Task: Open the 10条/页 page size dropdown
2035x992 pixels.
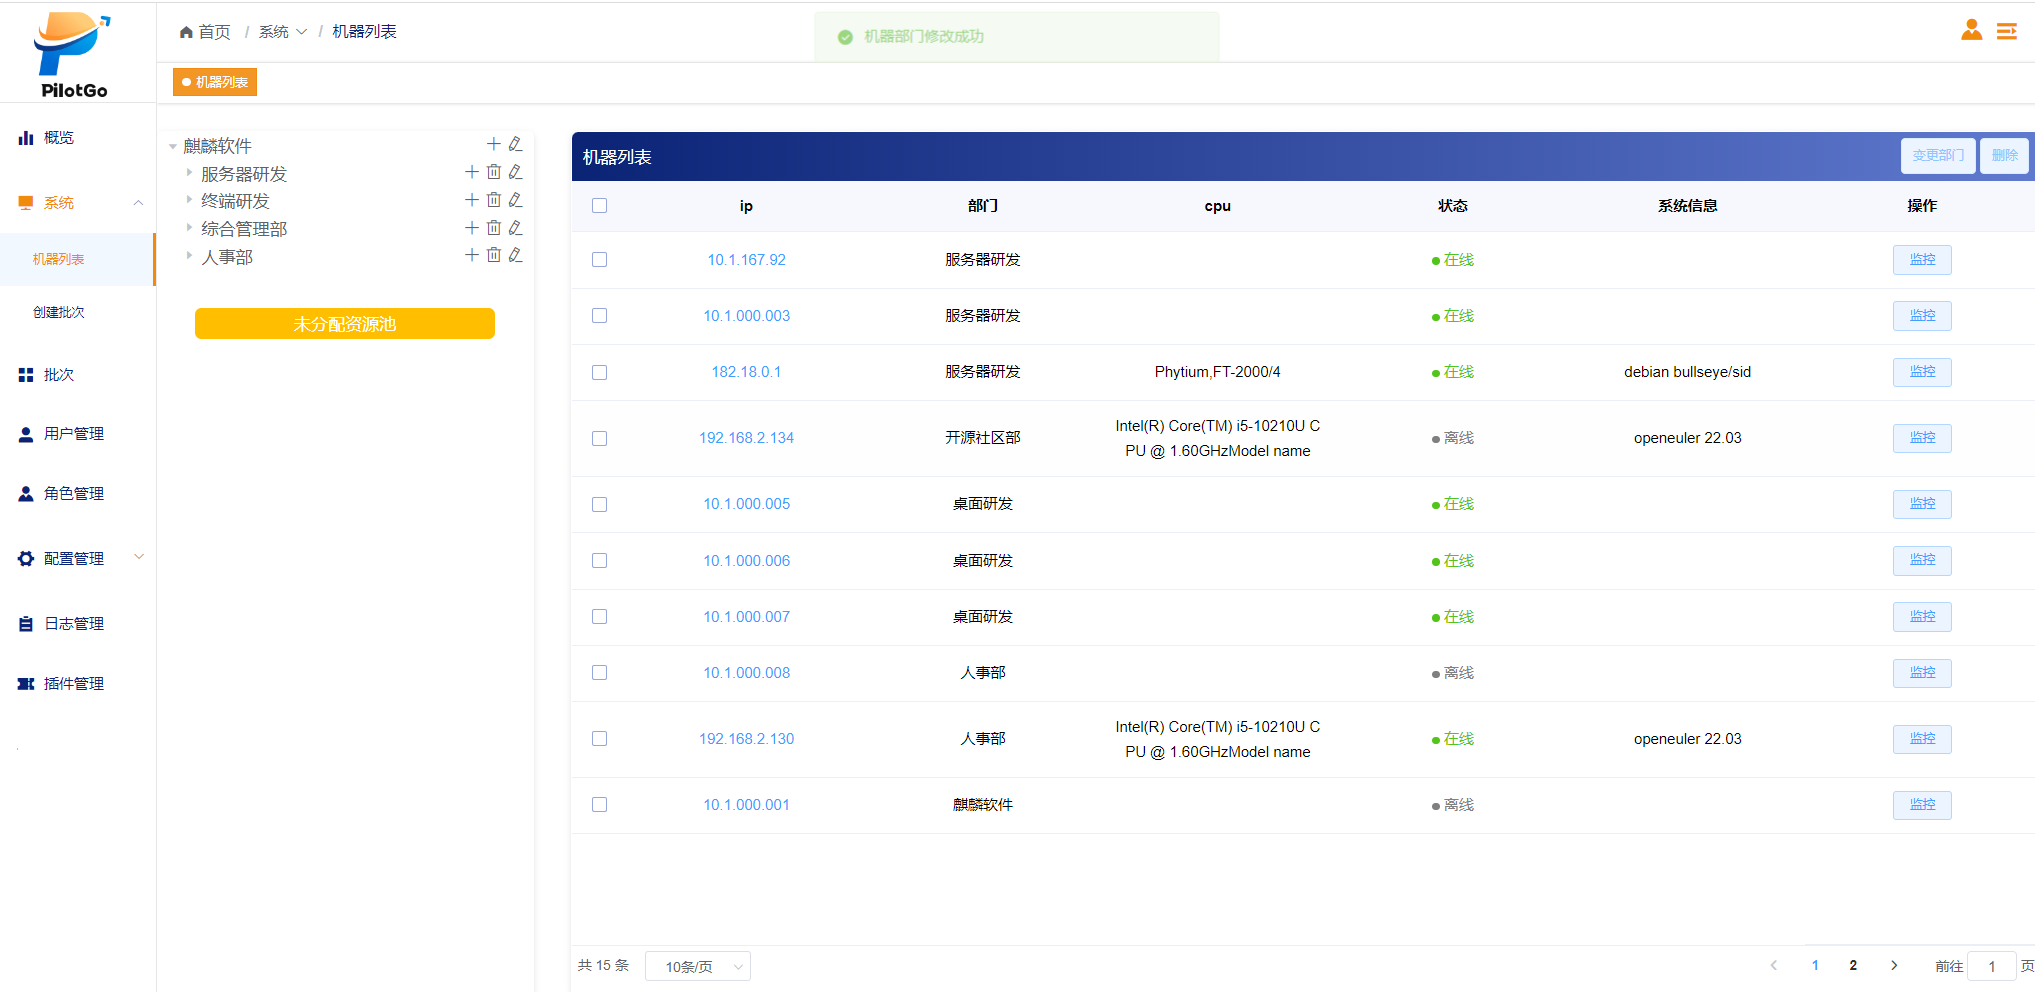Action: pyautogui.click(x=697, y=966)
